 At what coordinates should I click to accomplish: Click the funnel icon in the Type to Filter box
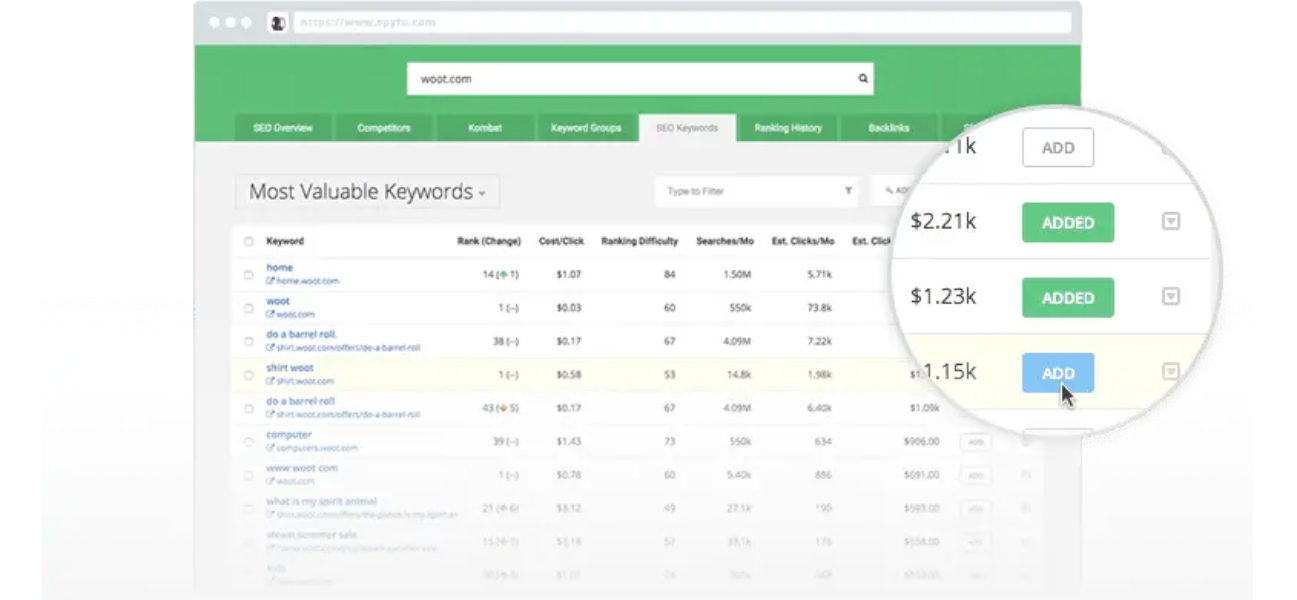point(848,190)
